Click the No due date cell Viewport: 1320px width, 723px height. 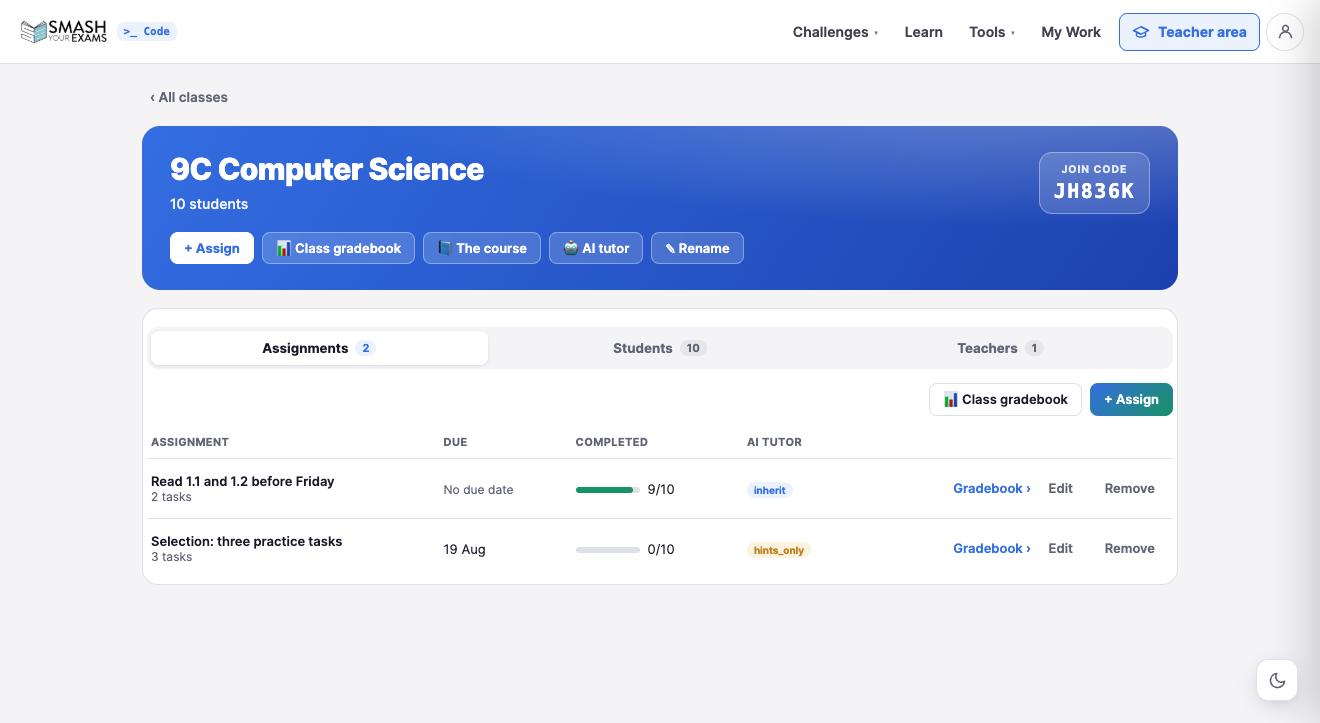point(478,490)
